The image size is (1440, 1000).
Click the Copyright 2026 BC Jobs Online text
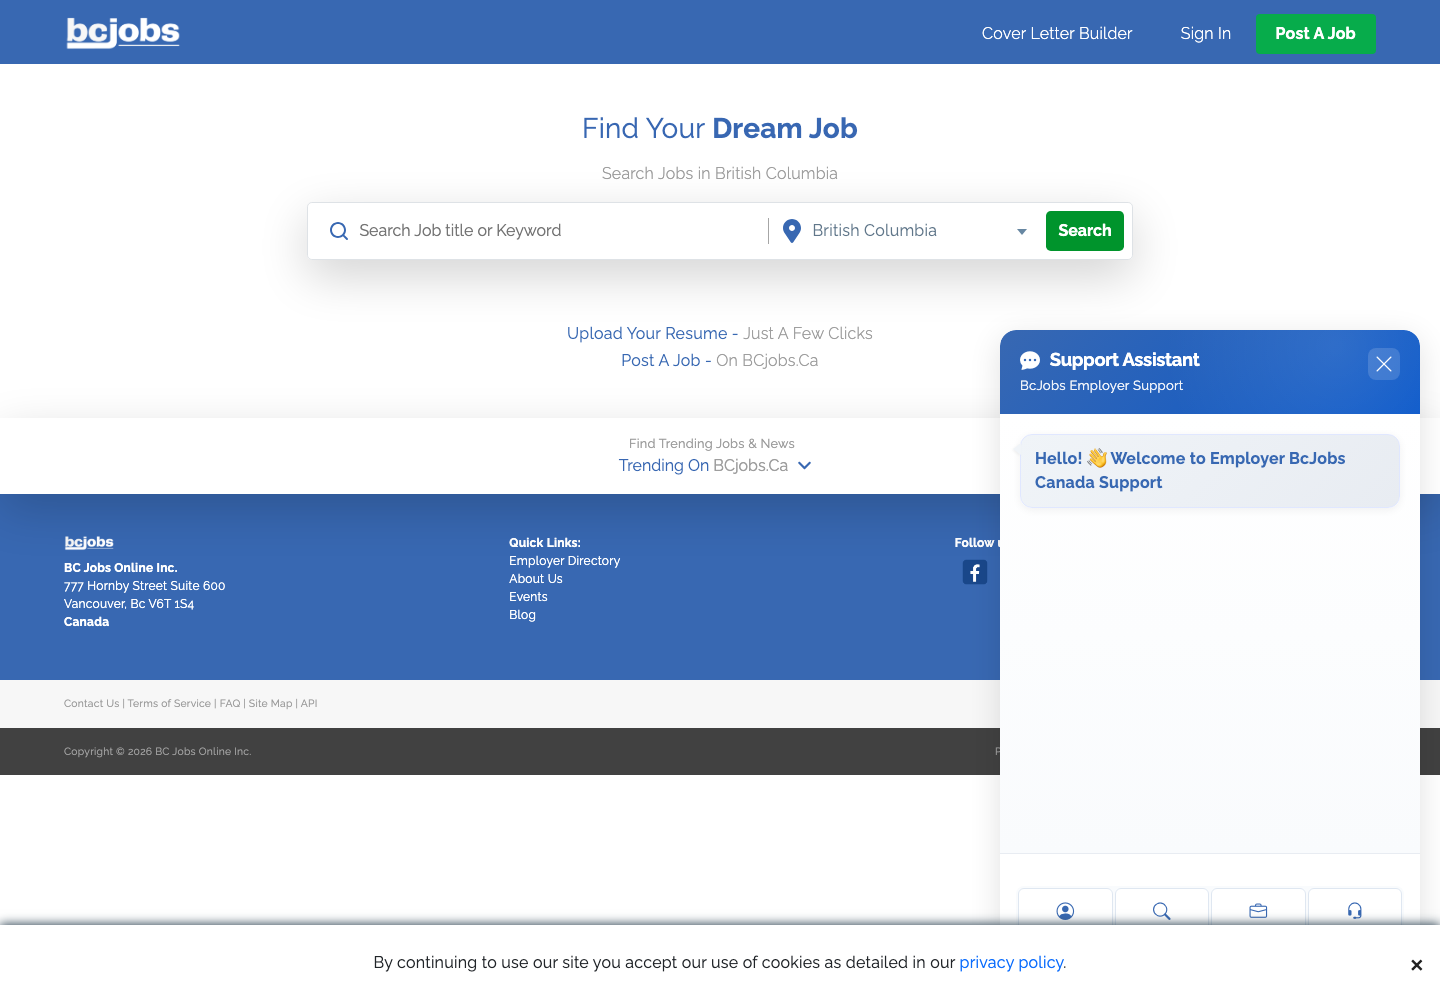tap(157, 751)
